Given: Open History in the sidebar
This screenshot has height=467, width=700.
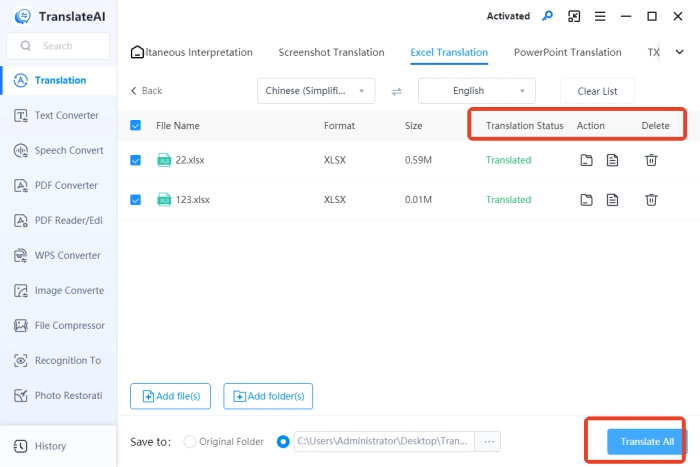Looking at the screenshot, I should 50,446.
